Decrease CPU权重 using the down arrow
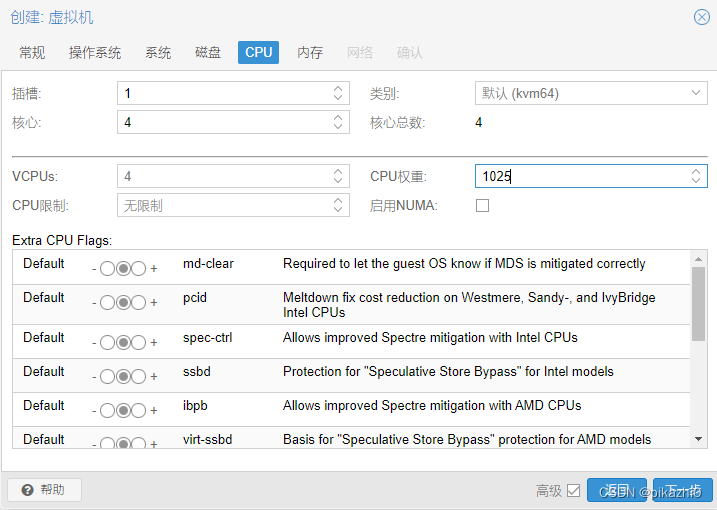The height and width of the screenshot is (510, 717). [x=696, y=181]
